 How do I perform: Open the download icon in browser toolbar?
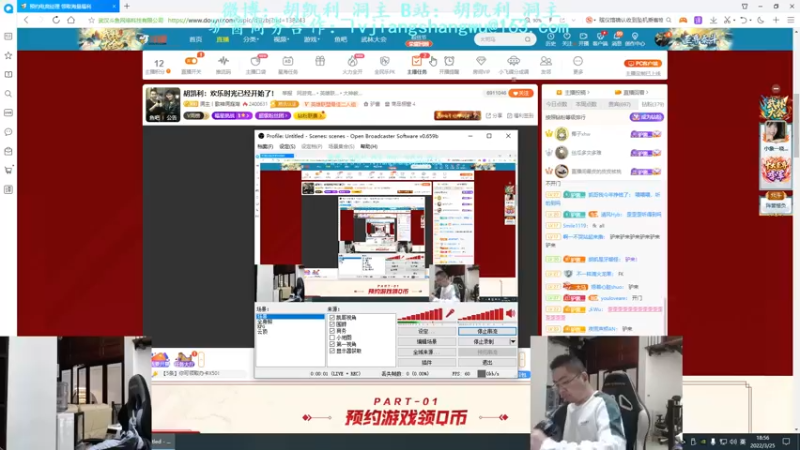713,20
